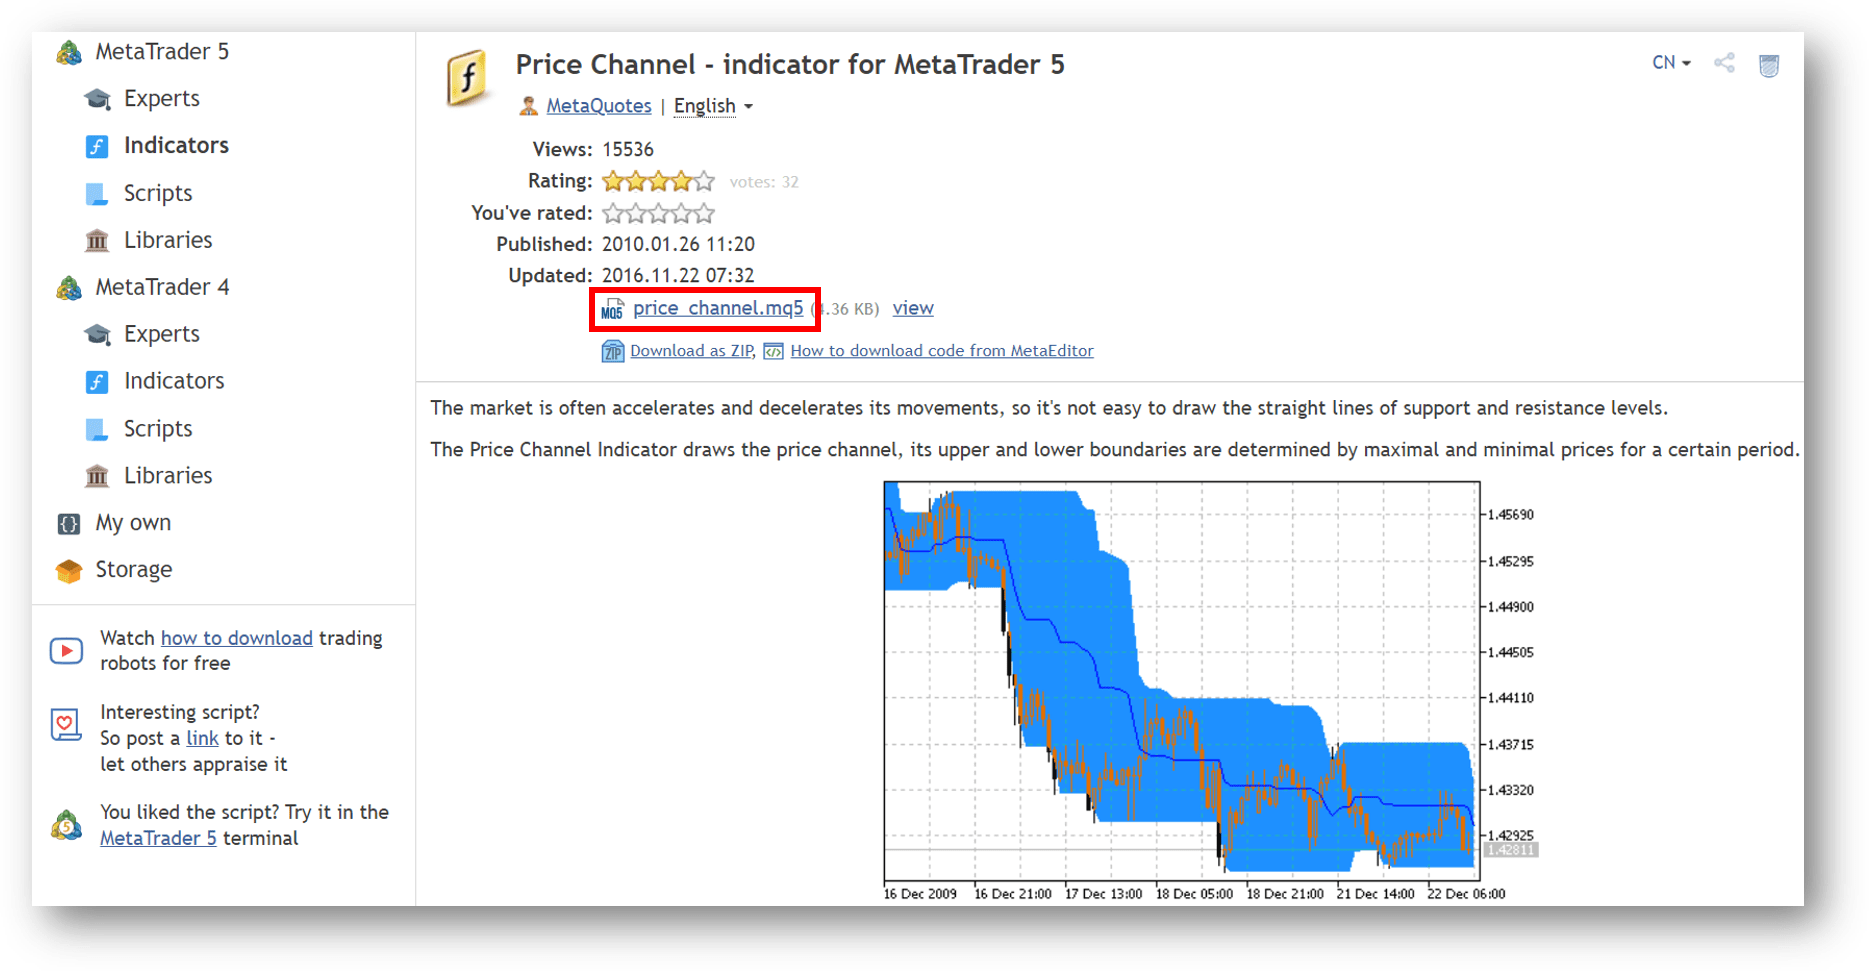Click the Updated date 2016.11.22 07:32
1869x971 pixels.
pos(678,276)
